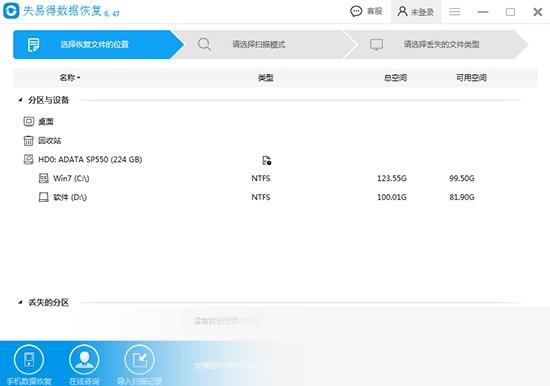550x386 pixels.
Task: Click the file icon in HD0 type column
Action: click(x=267, y=160)
